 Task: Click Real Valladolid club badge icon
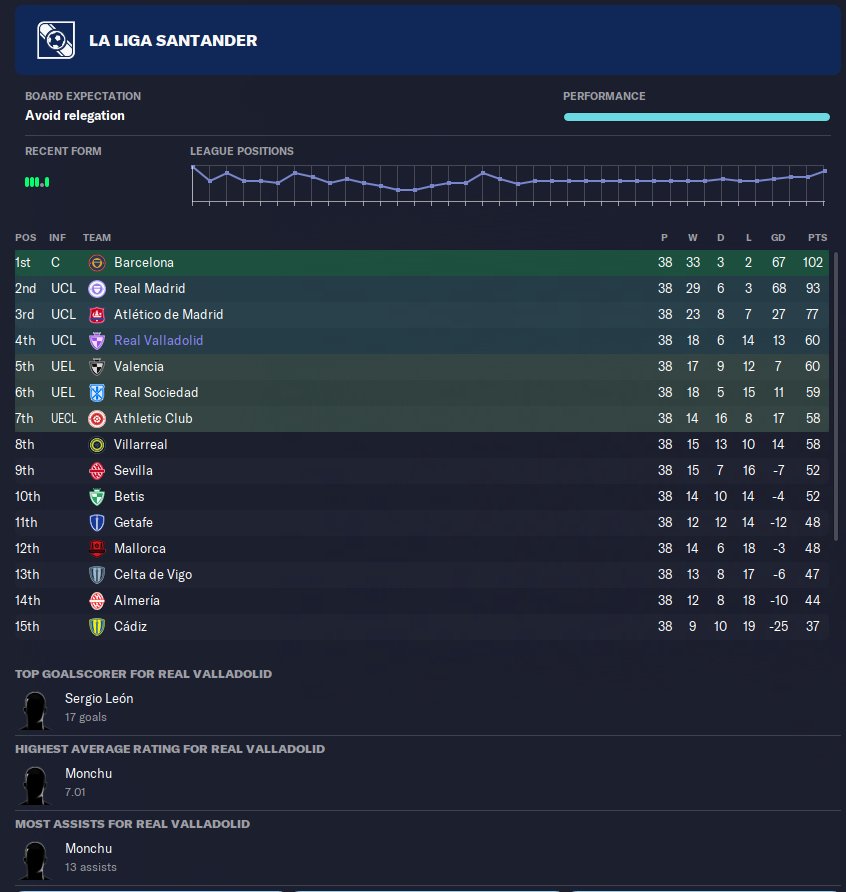[97, 341]
